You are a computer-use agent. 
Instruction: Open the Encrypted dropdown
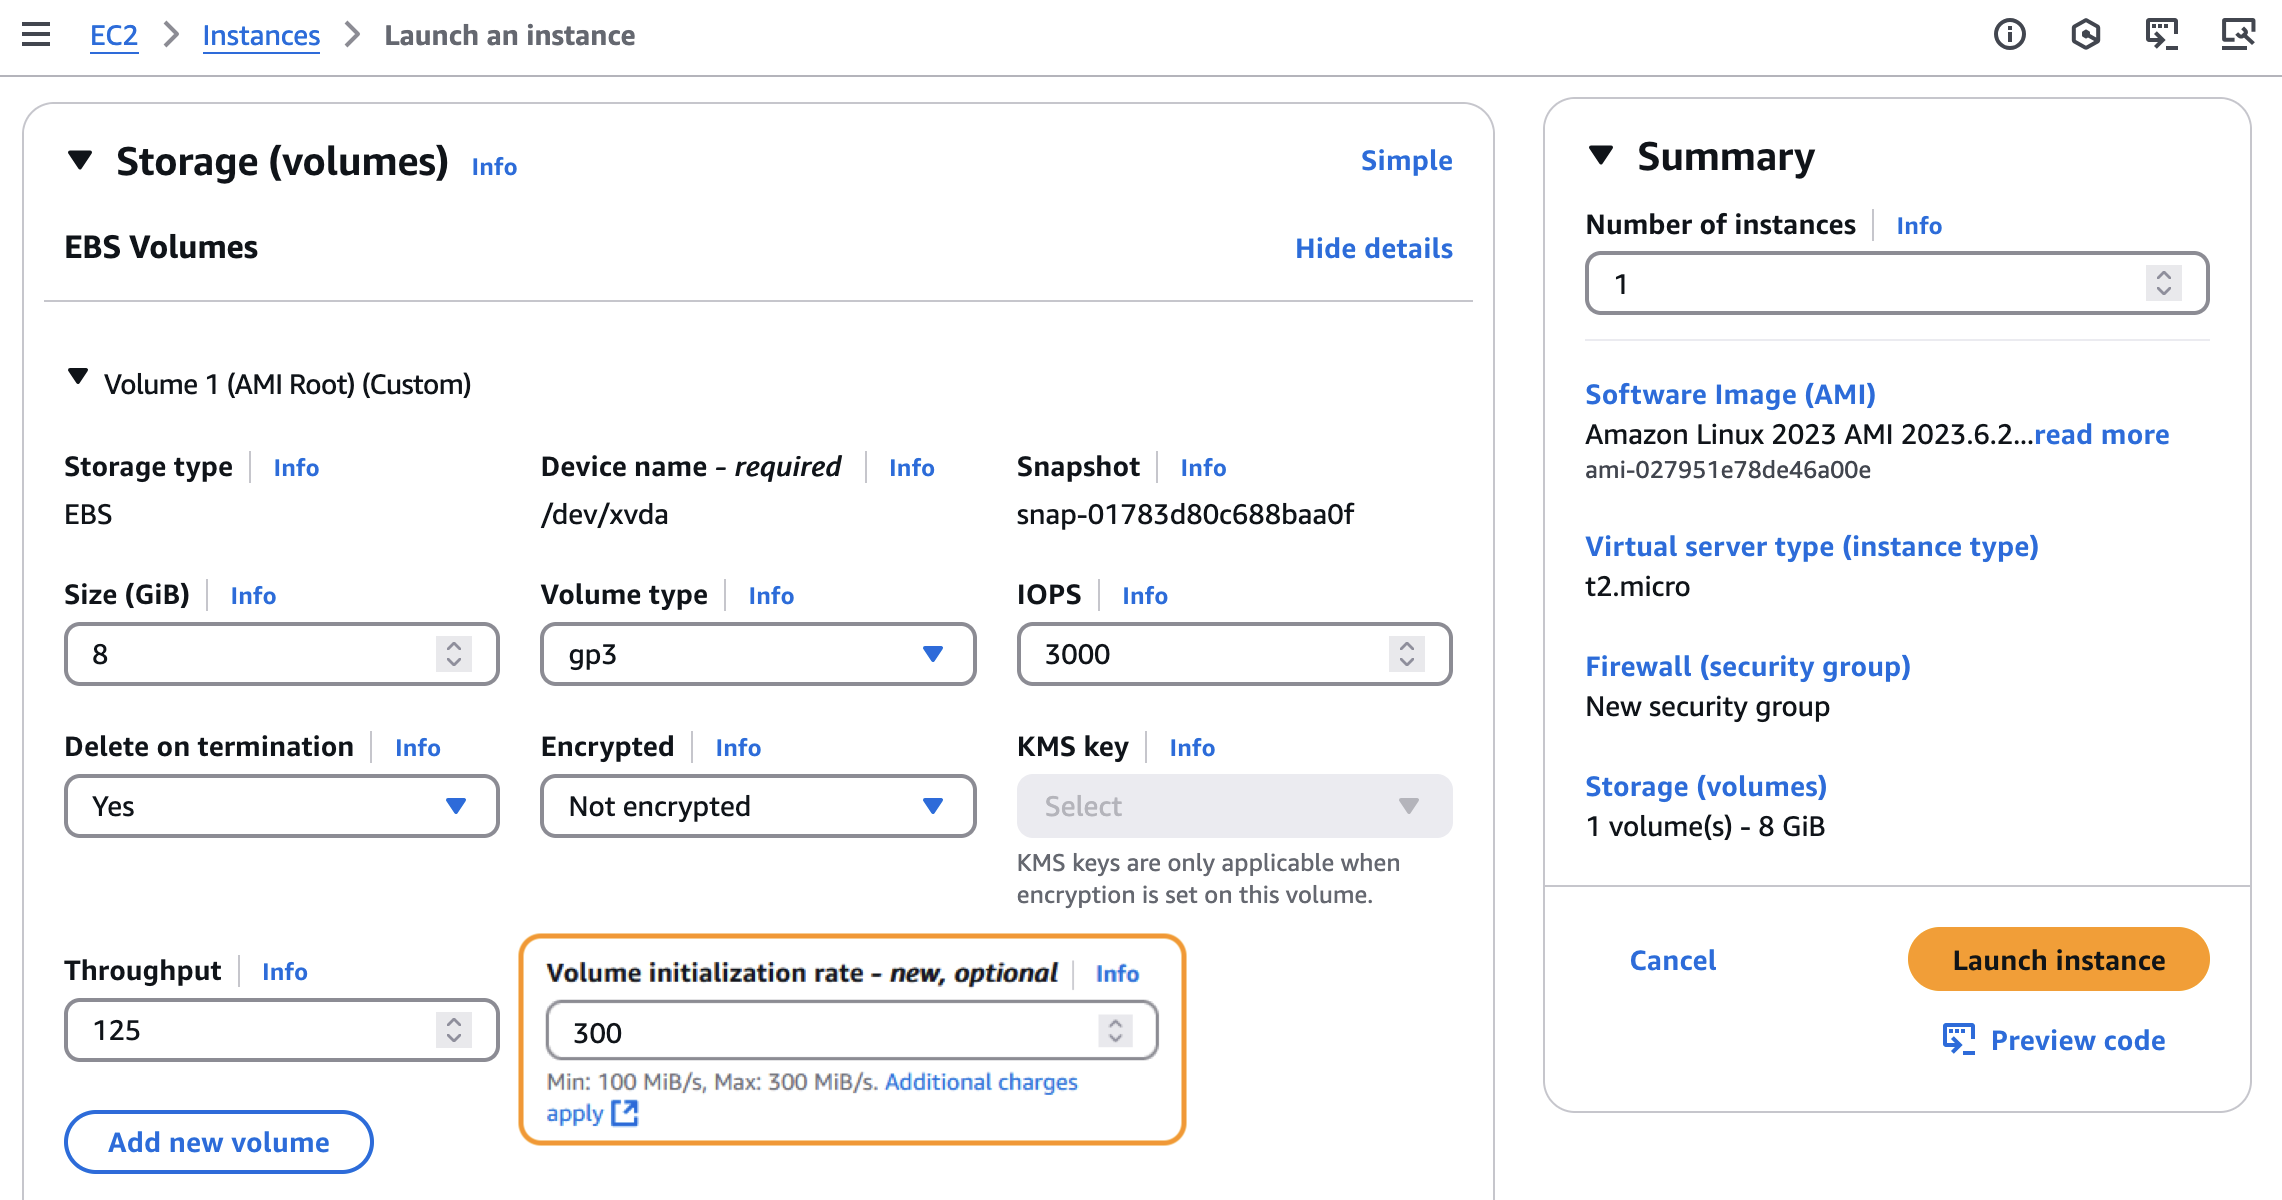tap(757, 806)
